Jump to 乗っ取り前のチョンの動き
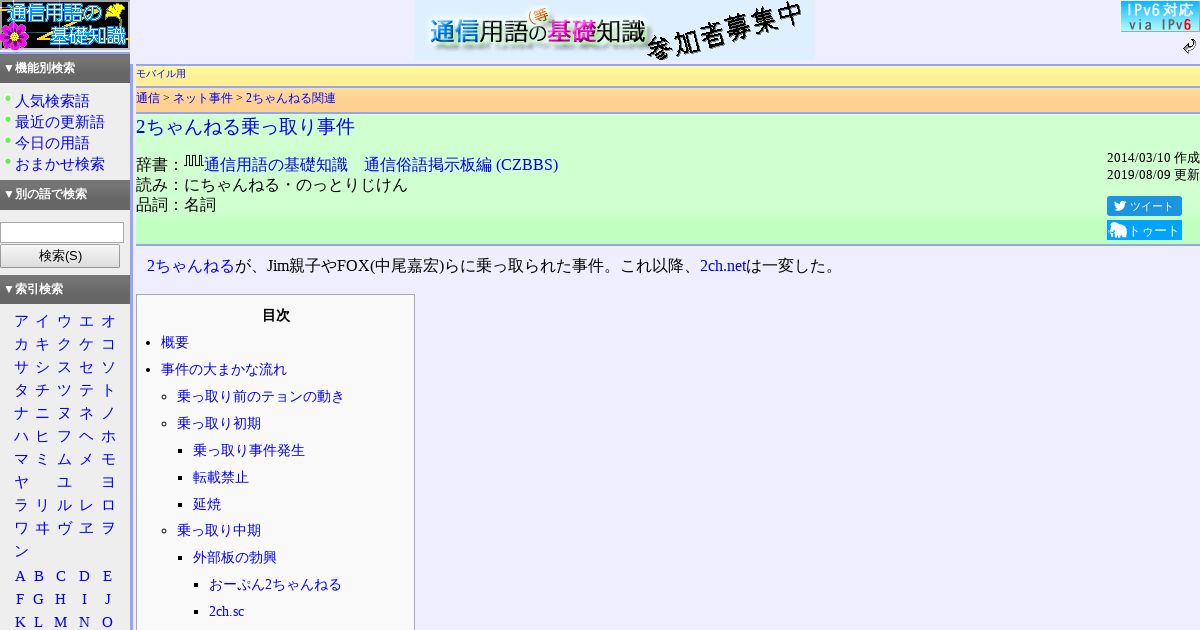The height and width of the screenshot is (630, 1200). click(261, 396)
